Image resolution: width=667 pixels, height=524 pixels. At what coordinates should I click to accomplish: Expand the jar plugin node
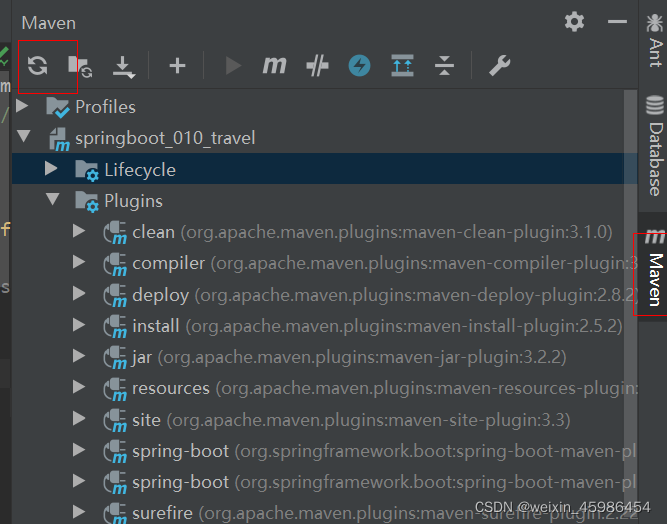point(79,356)
